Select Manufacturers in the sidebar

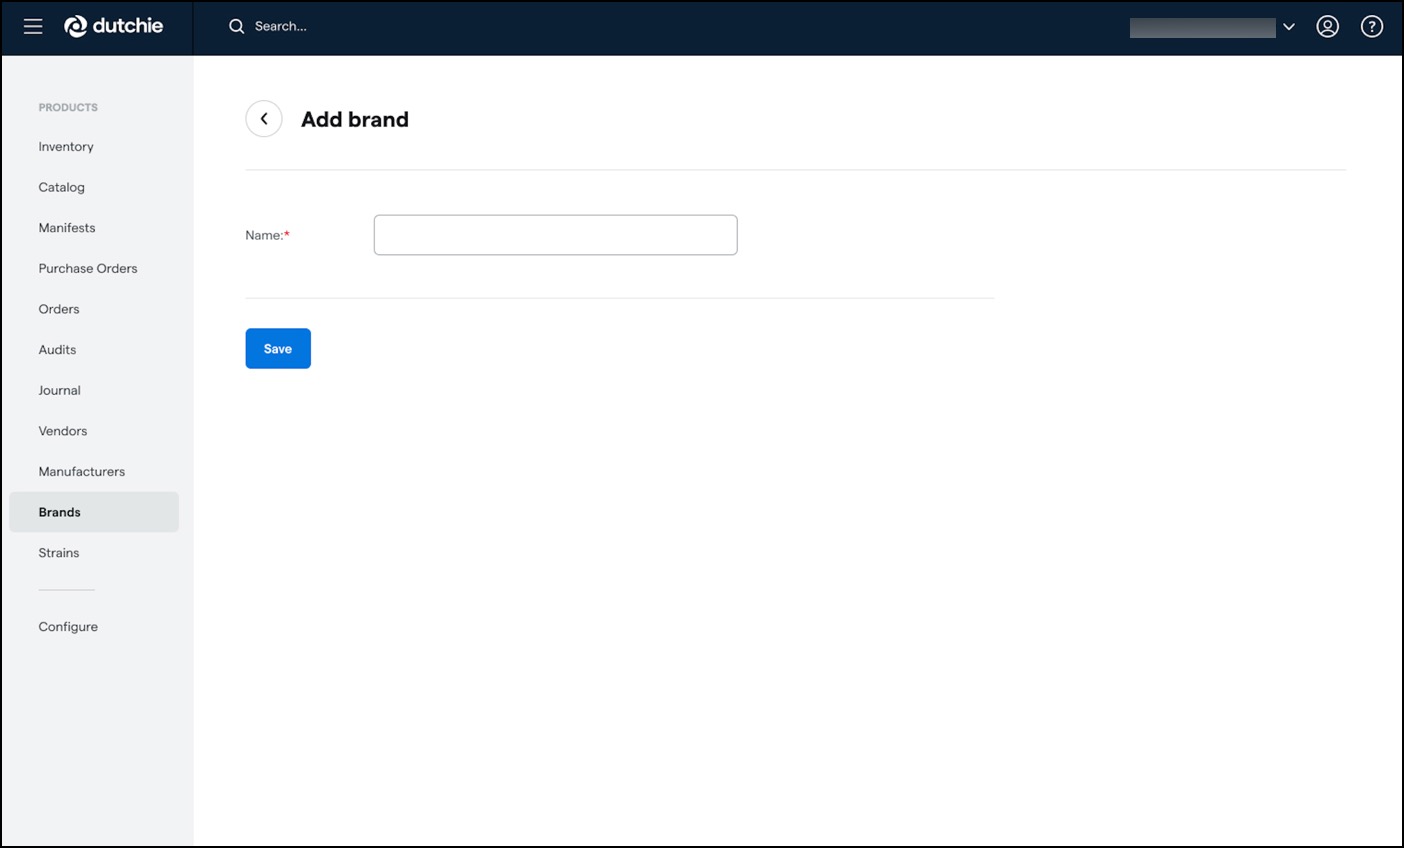click(x=82, y=472)
